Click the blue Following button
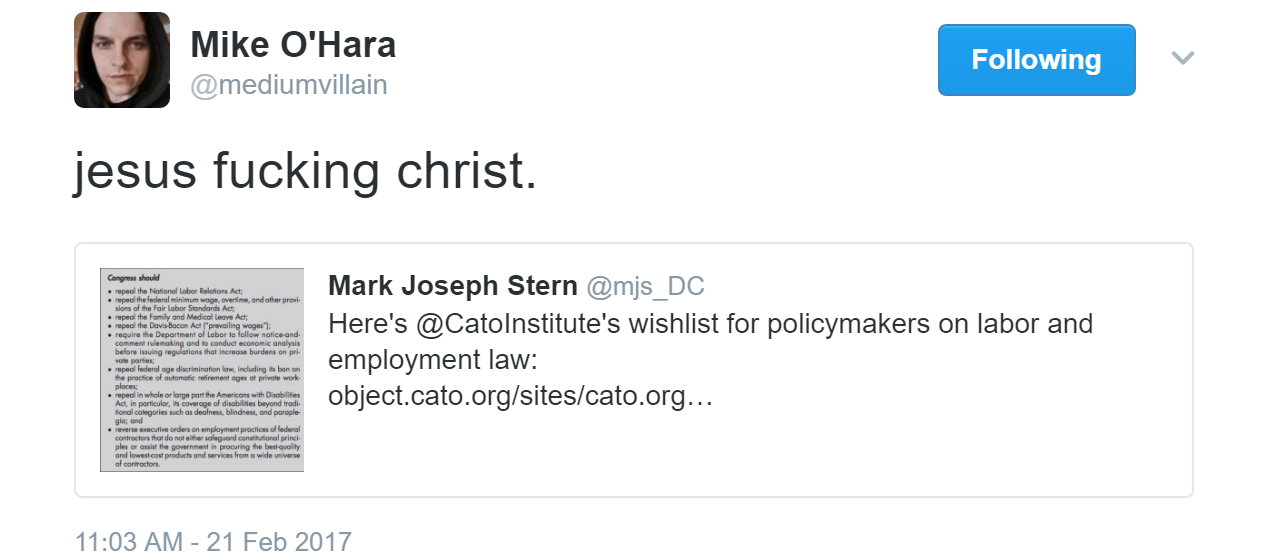1266x556 pixels. click(x=1036, y=60)
